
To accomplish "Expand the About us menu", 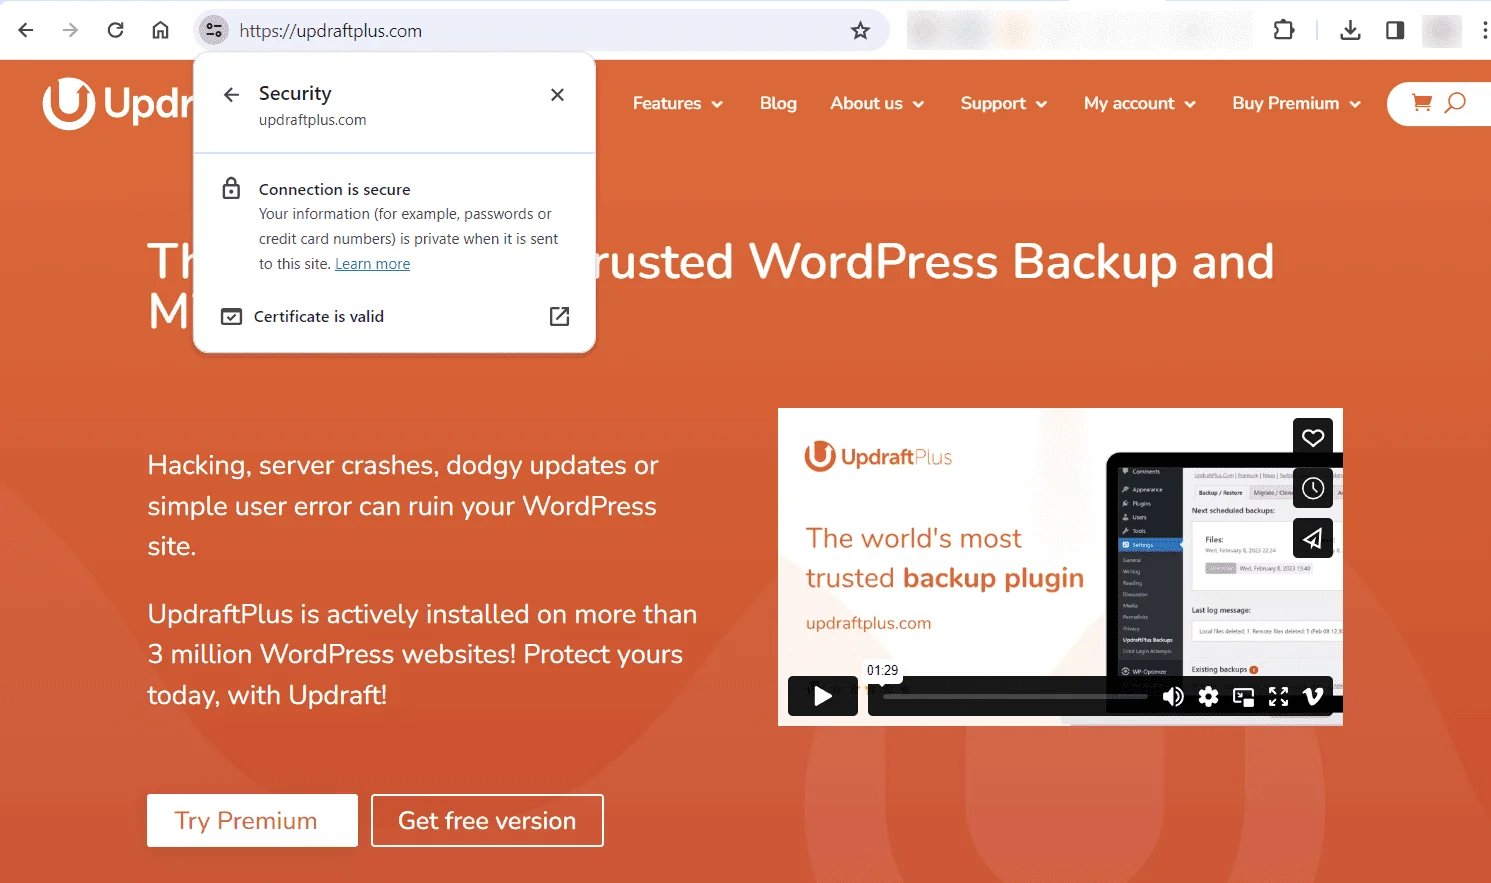I will pos(877,103).
